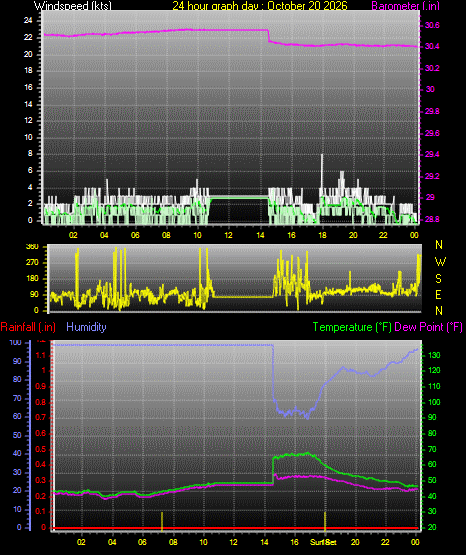Click the "Barometer (.in)" axis title

coord(405,6)
